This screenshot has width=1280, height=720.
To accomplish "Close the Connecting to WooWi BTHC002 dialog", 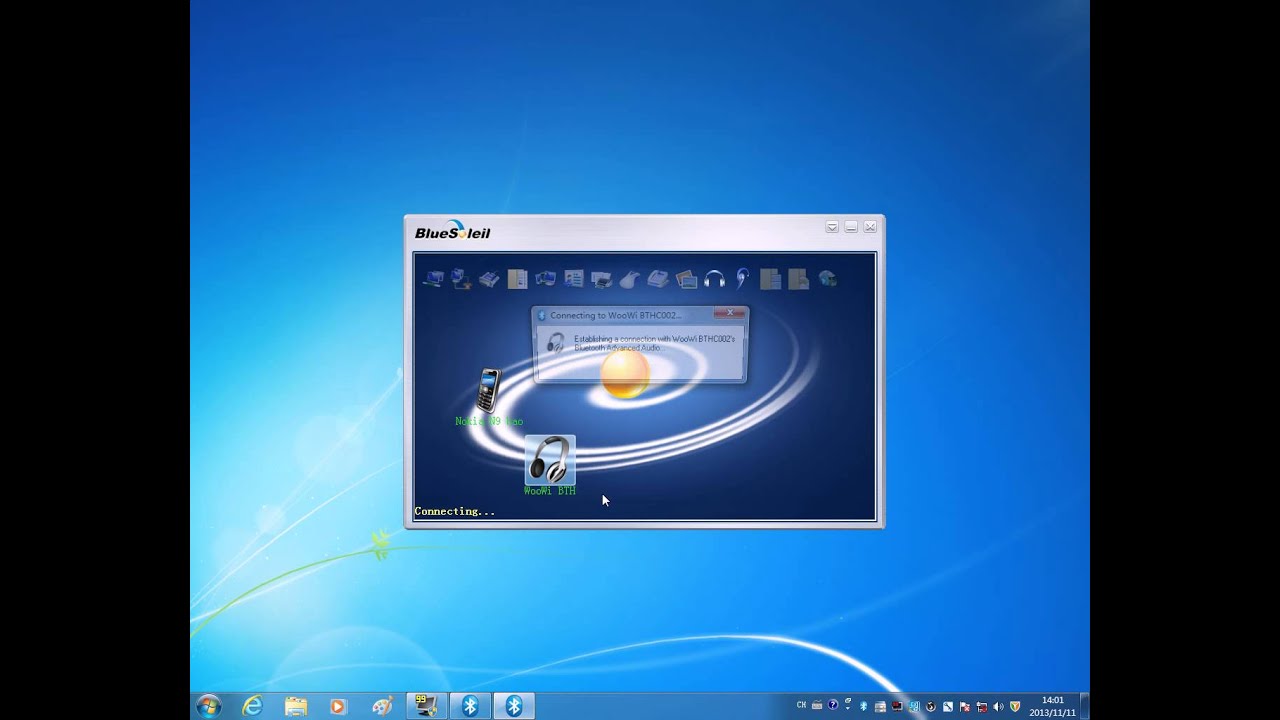I will tap(731, 313).
